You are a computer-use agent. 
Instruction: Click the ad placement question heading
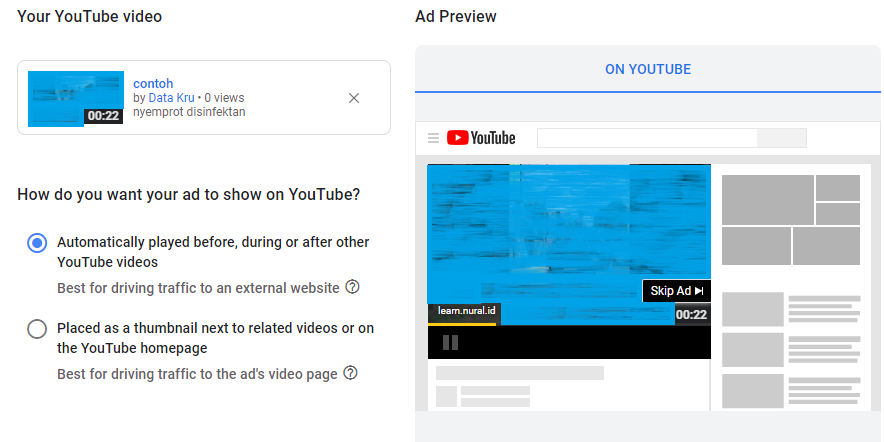coord(188,195)
